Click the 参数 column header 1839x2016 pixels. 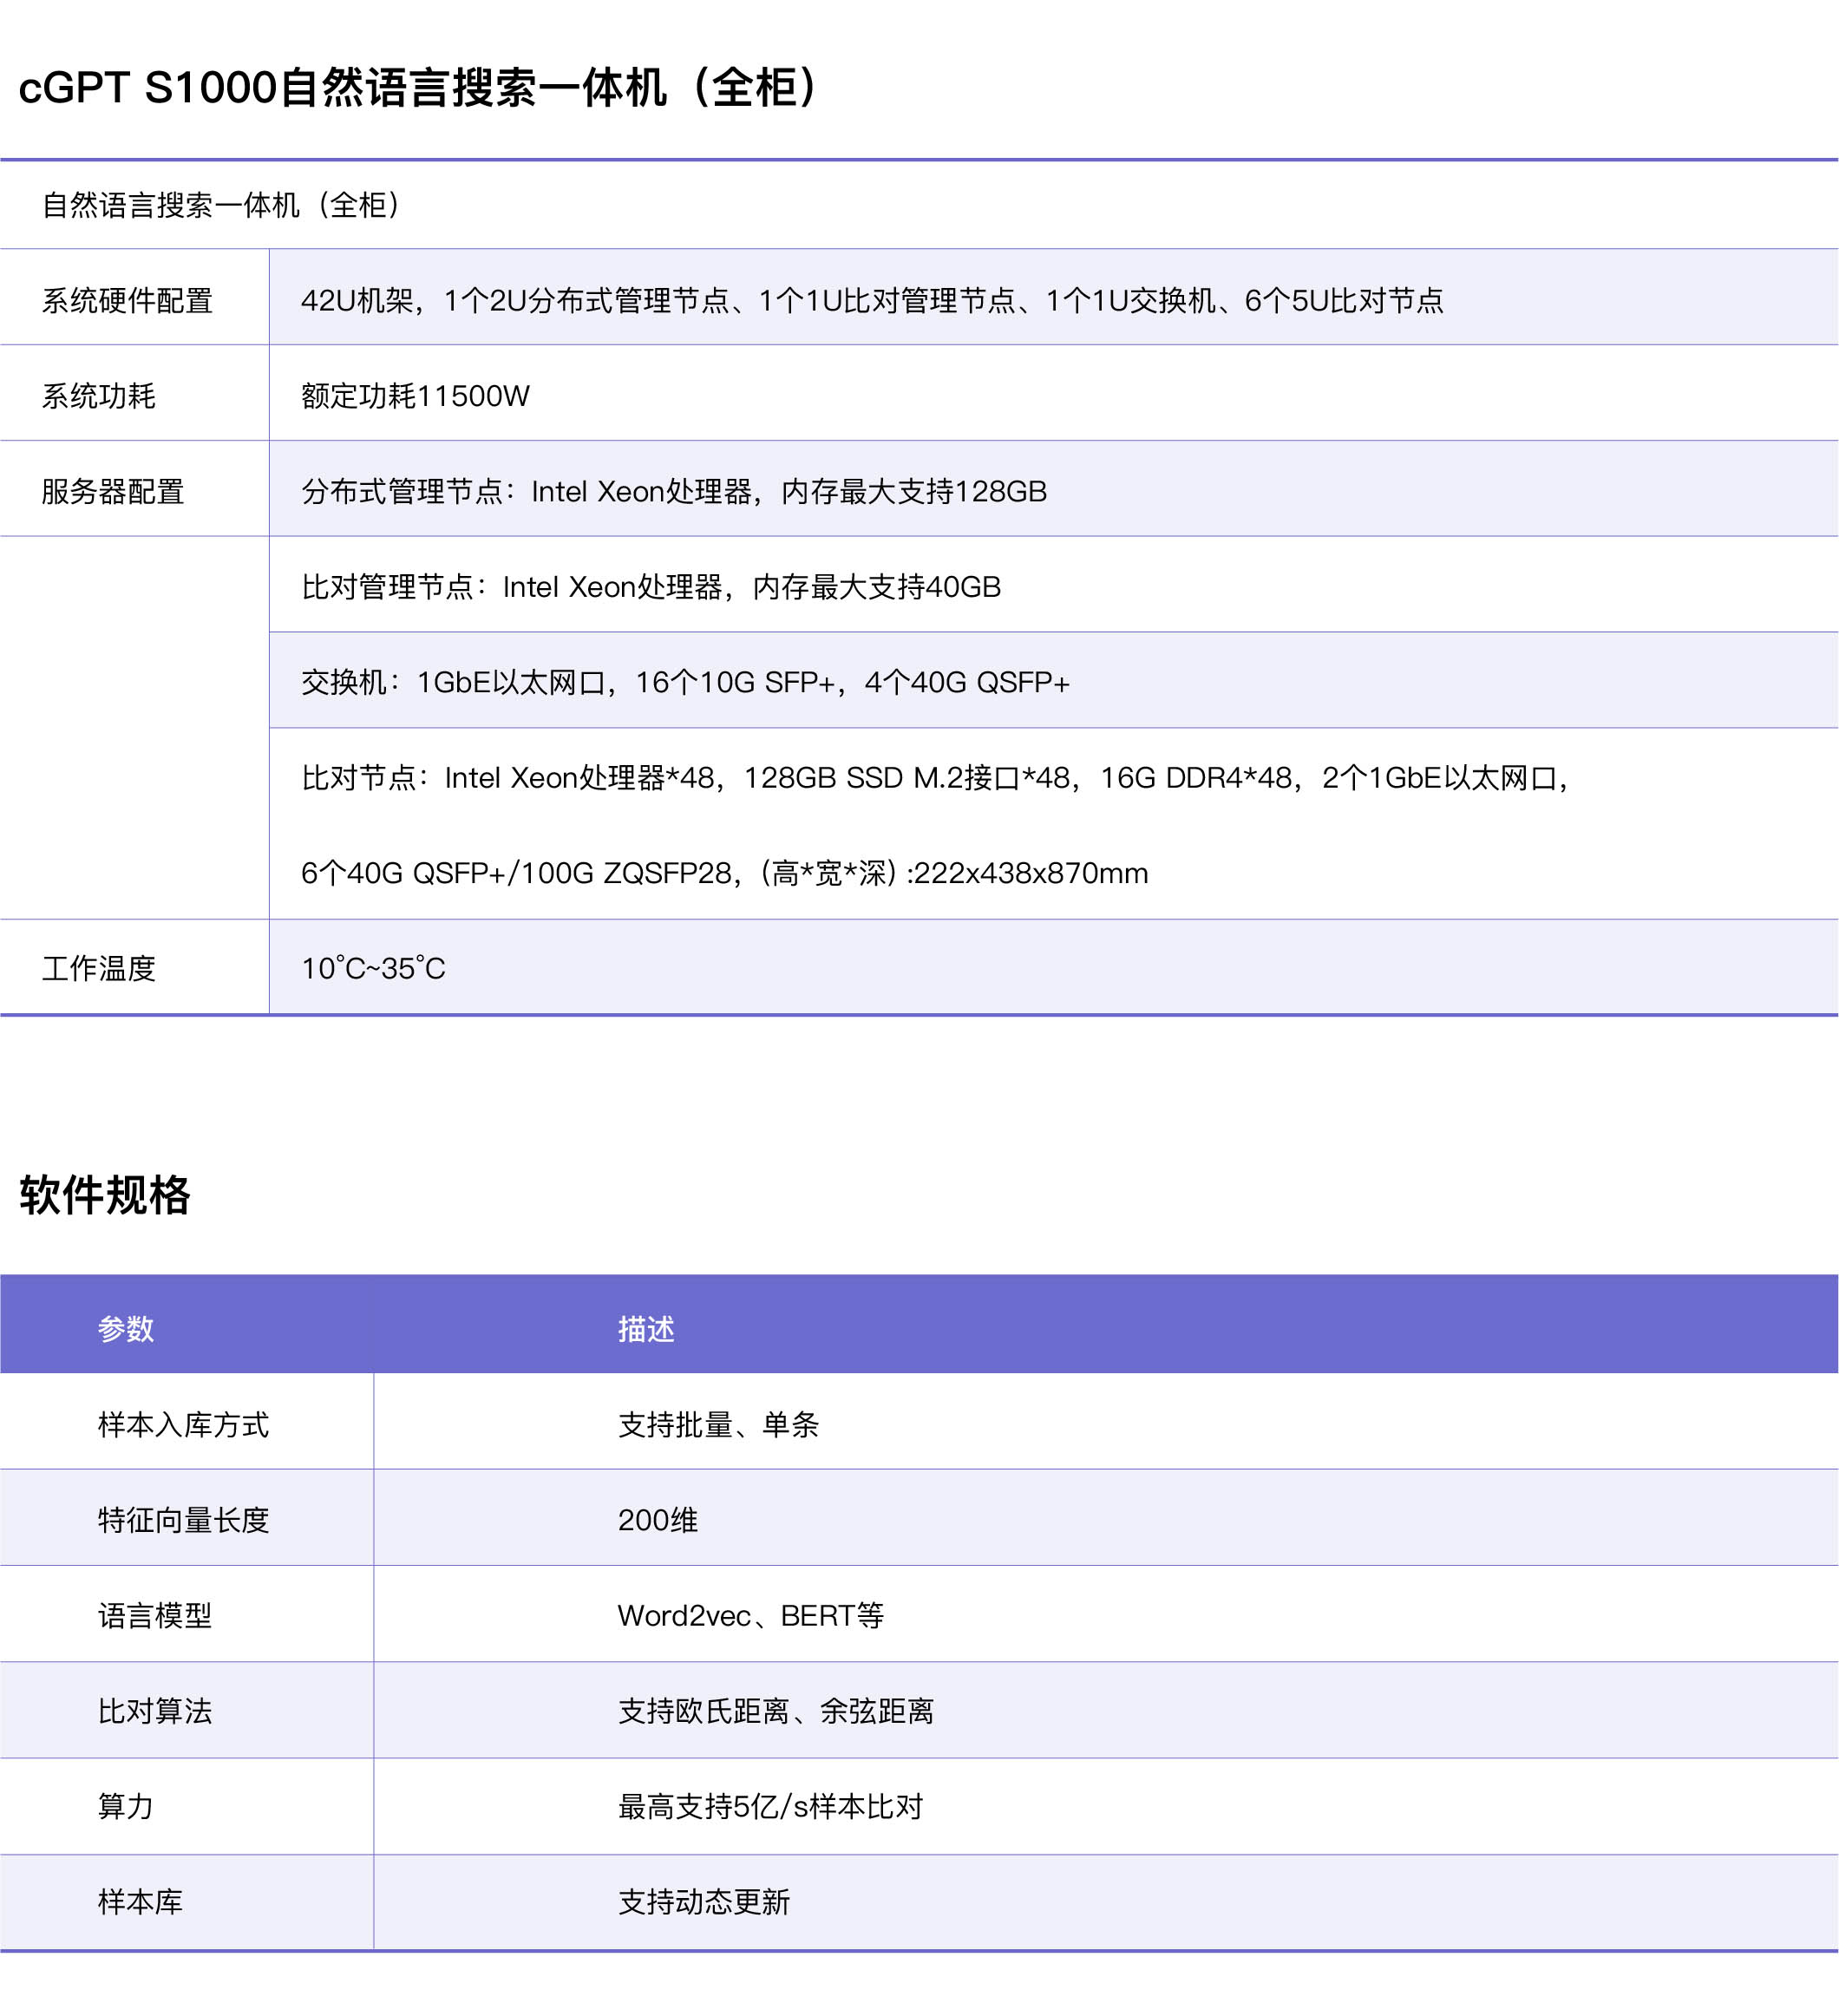click(x=126, y=1329)
